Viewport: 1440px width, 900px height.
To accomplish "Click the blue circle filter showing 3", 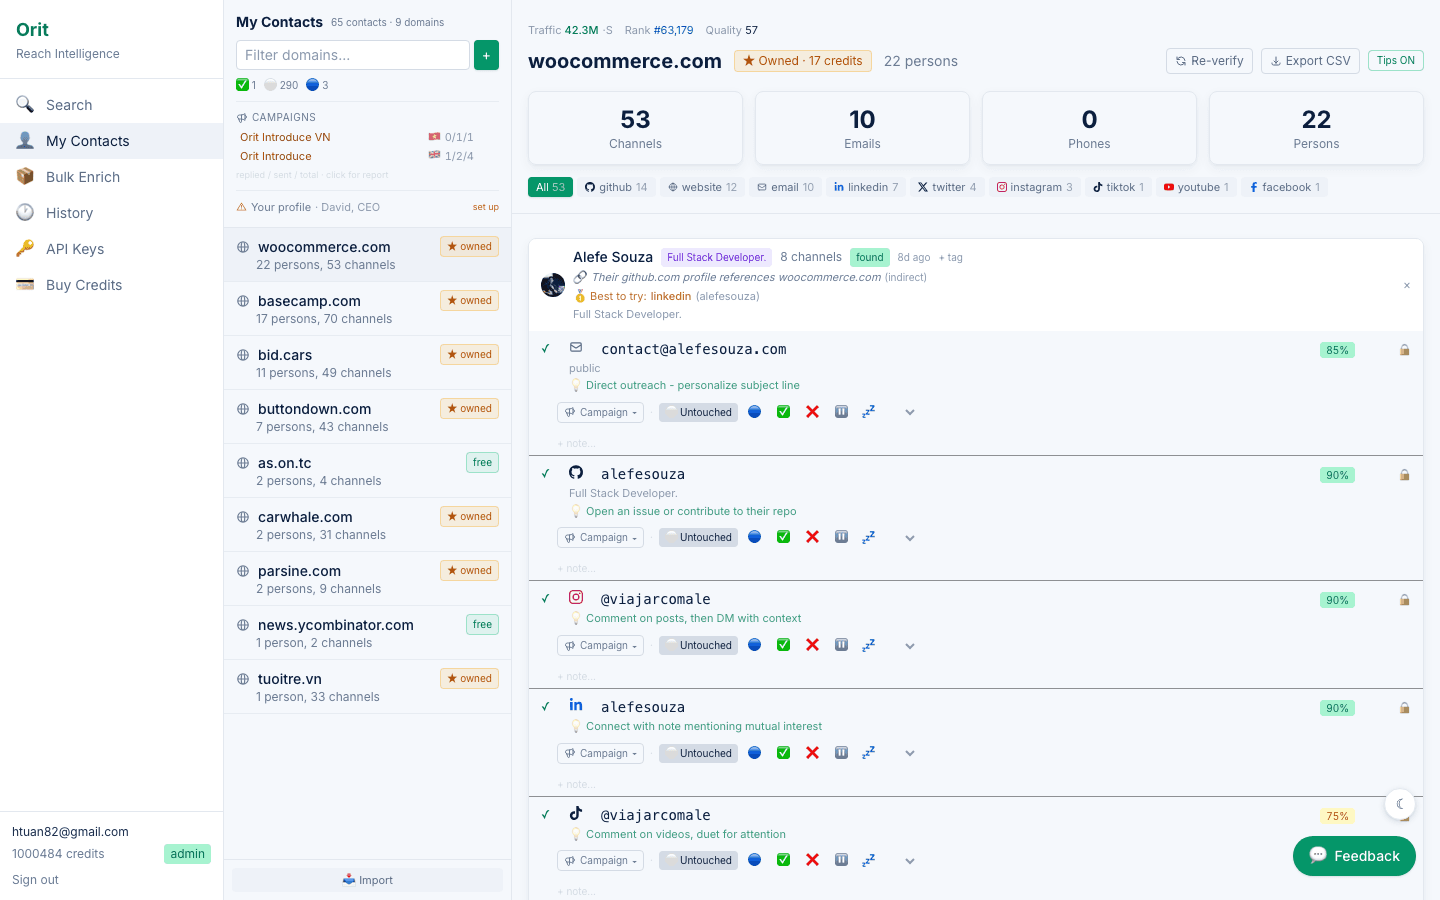I will (x=317, y=85).
